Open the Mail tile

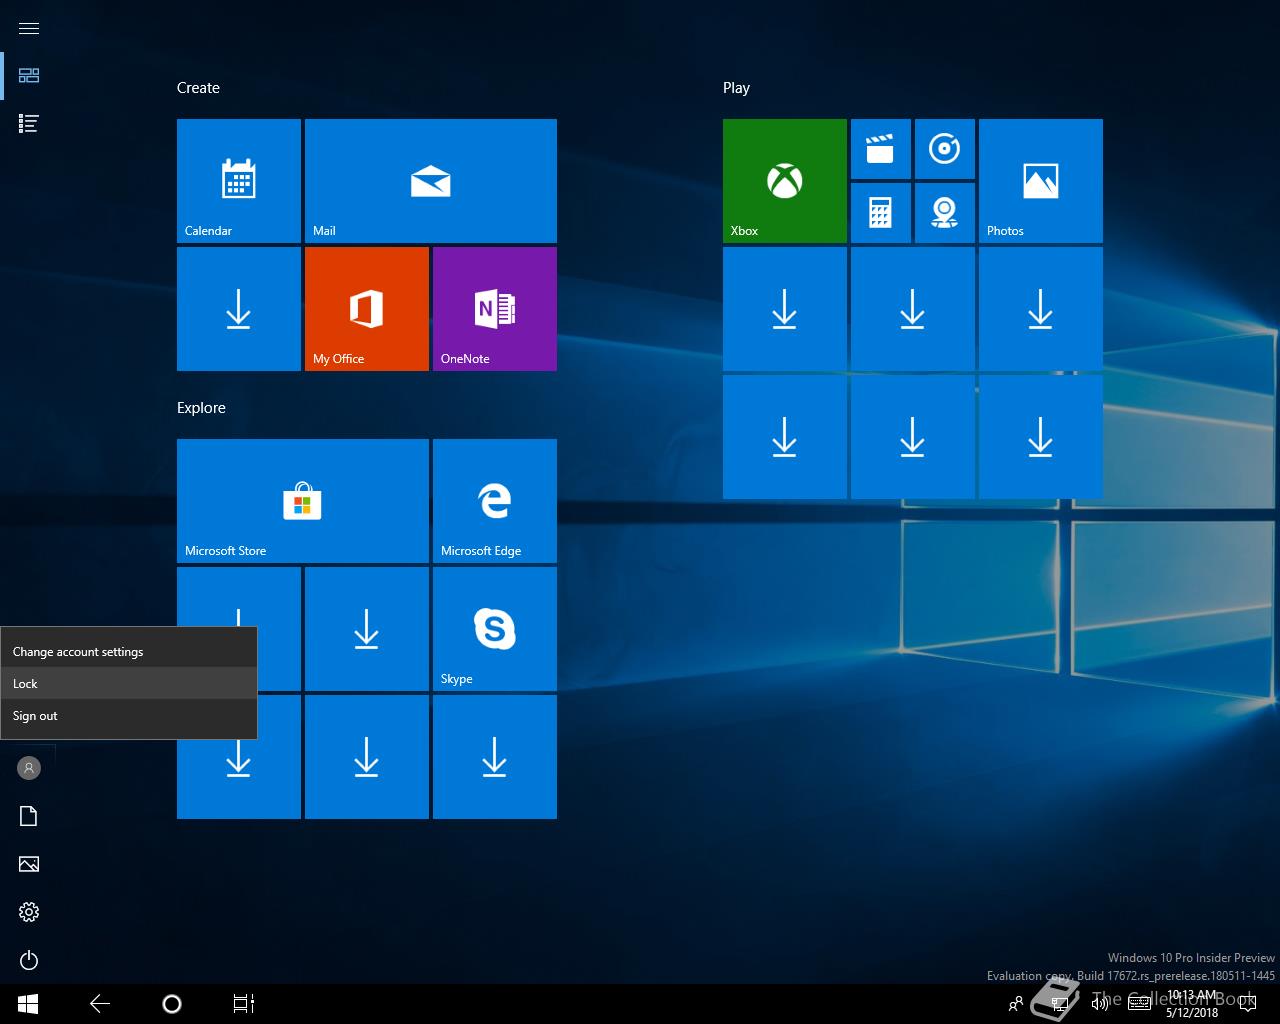tap(431, 181)
